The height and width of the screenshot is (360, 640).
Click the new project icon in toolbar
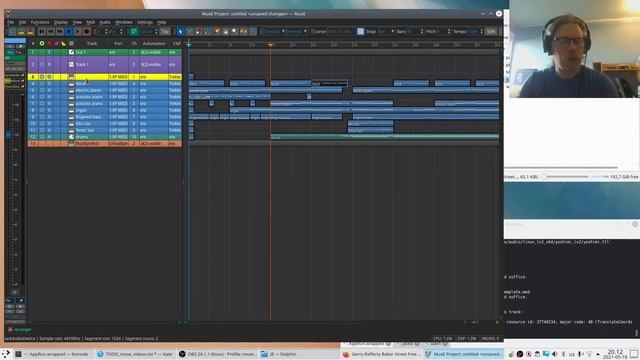pyautogui.click(x=12, y=31)
